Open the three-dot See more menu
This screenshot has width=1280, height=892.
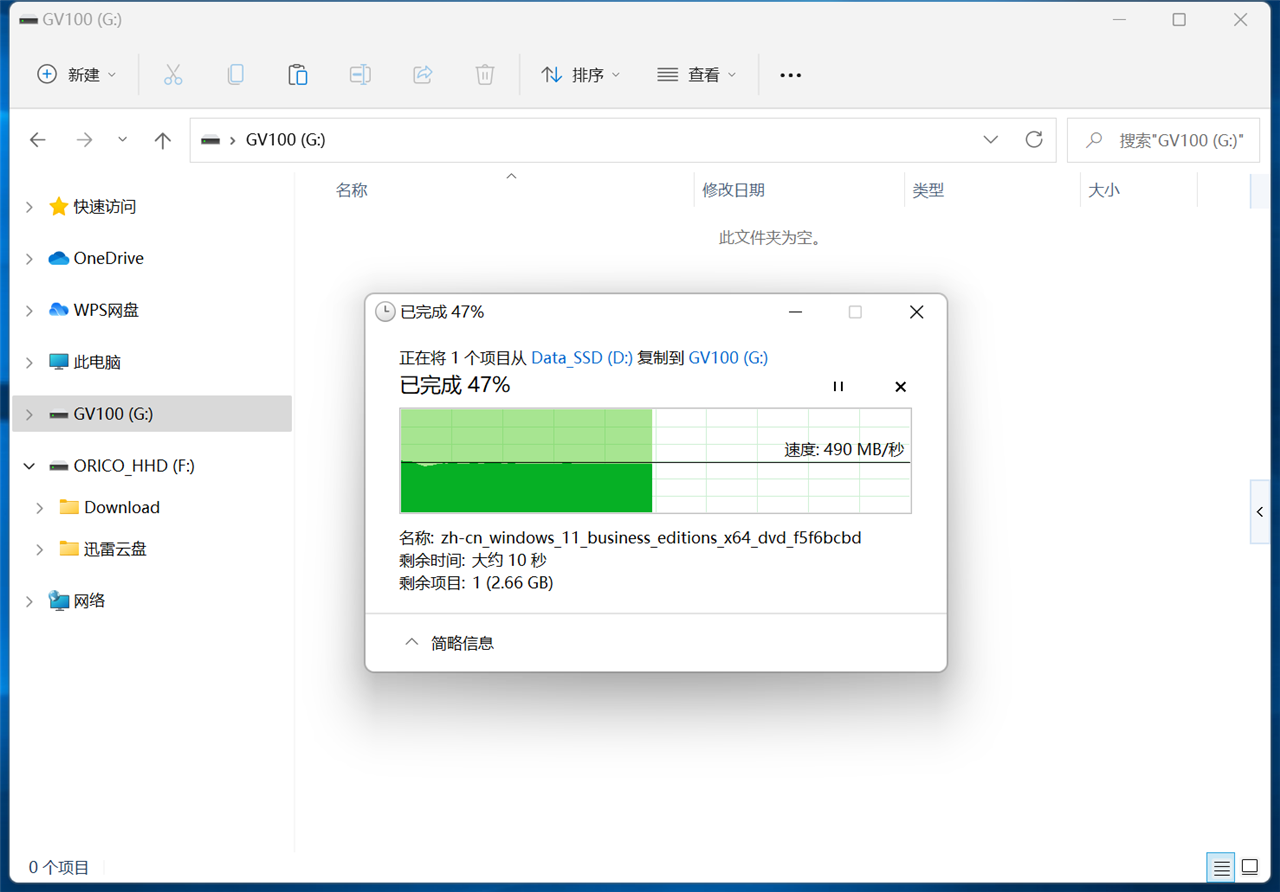pos(790,75)
